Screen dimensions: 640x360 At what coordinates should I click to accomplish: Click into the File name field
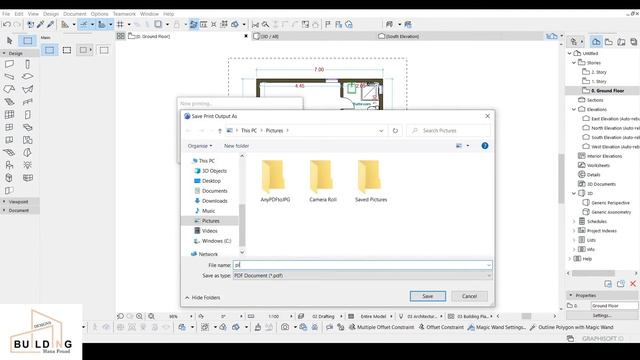click(362, 265)
